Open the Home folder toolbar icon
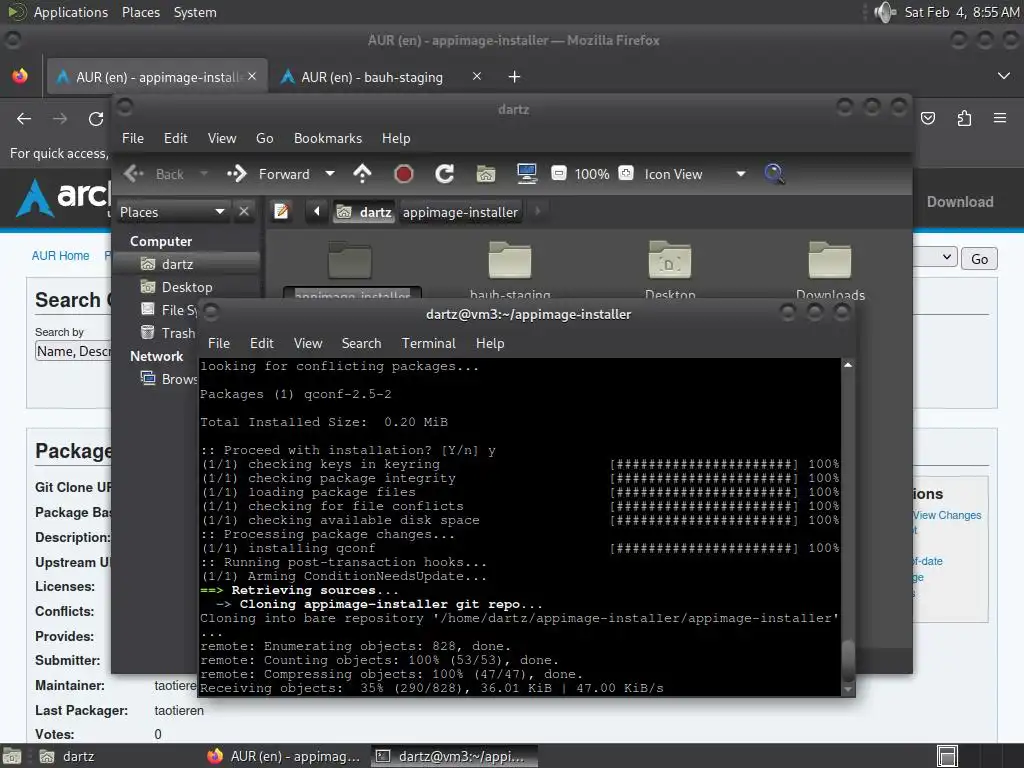Viewport: 1024px width, 768px height. coord(486,174)
